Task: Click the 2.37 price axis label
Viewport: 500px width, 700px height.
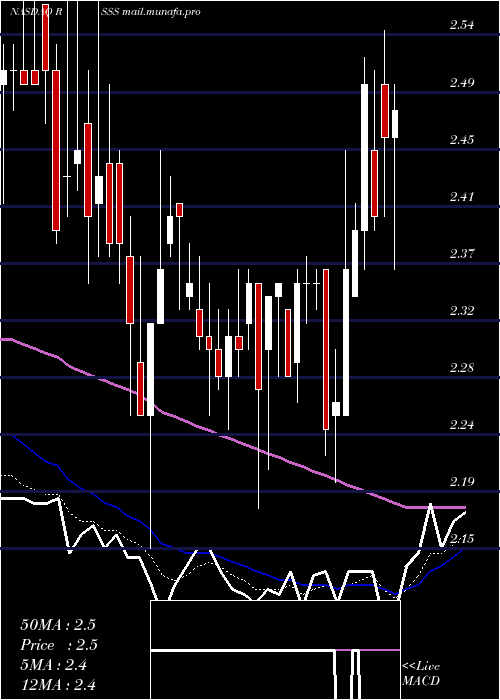Action: [461, 254]
